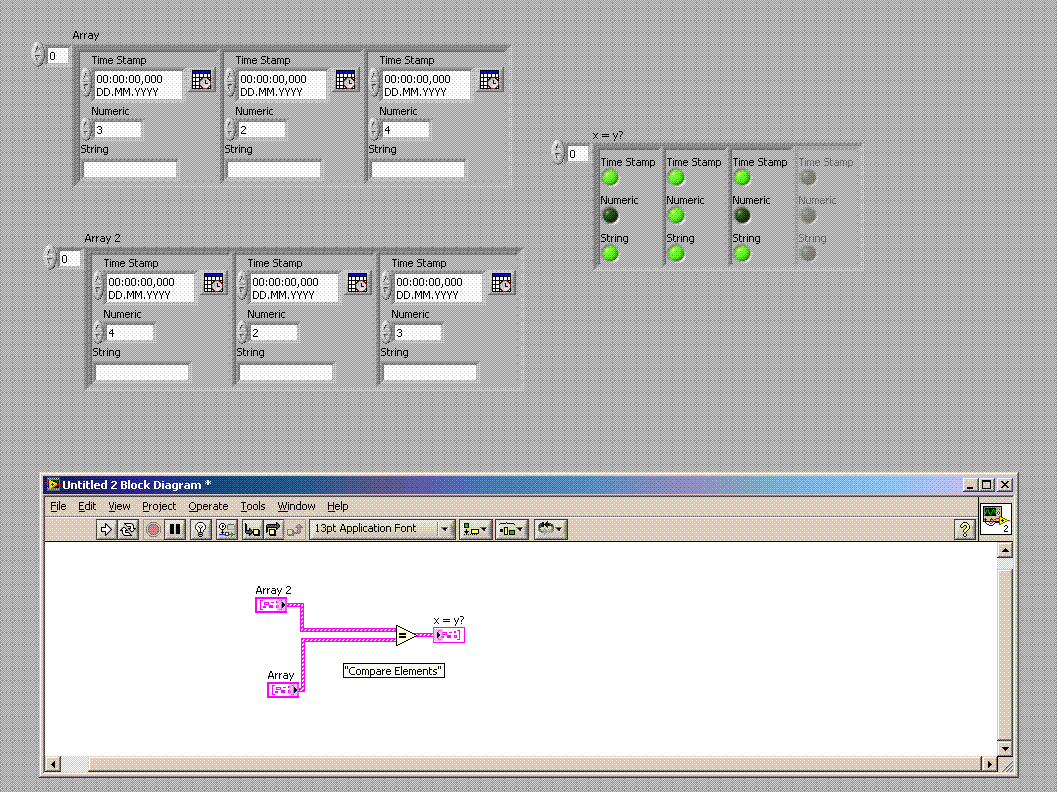Click the Array 2 terminal on diagram
The width and height of the screenshot is (1057, 792).
271,605
